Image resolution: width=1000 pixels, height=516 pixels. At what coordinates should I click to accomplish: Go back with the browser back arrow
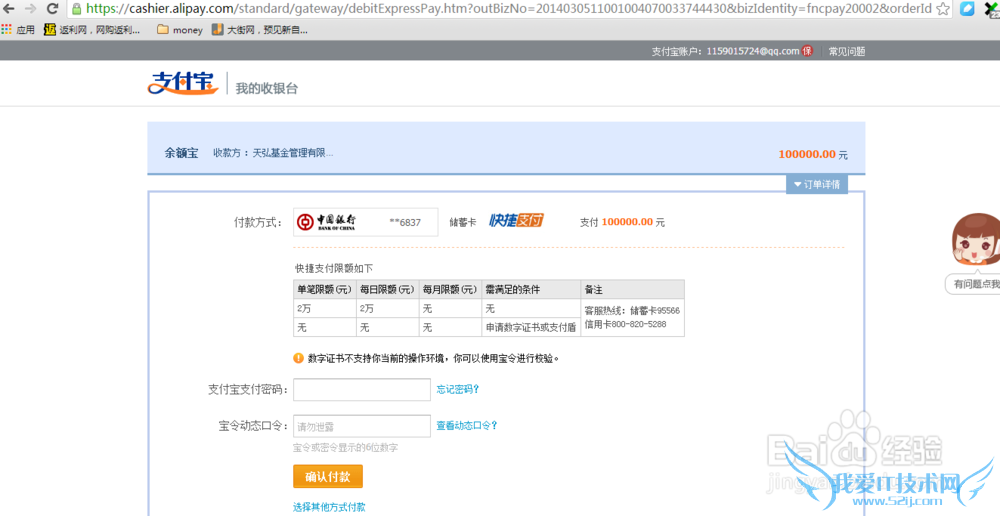pos(10,9)
